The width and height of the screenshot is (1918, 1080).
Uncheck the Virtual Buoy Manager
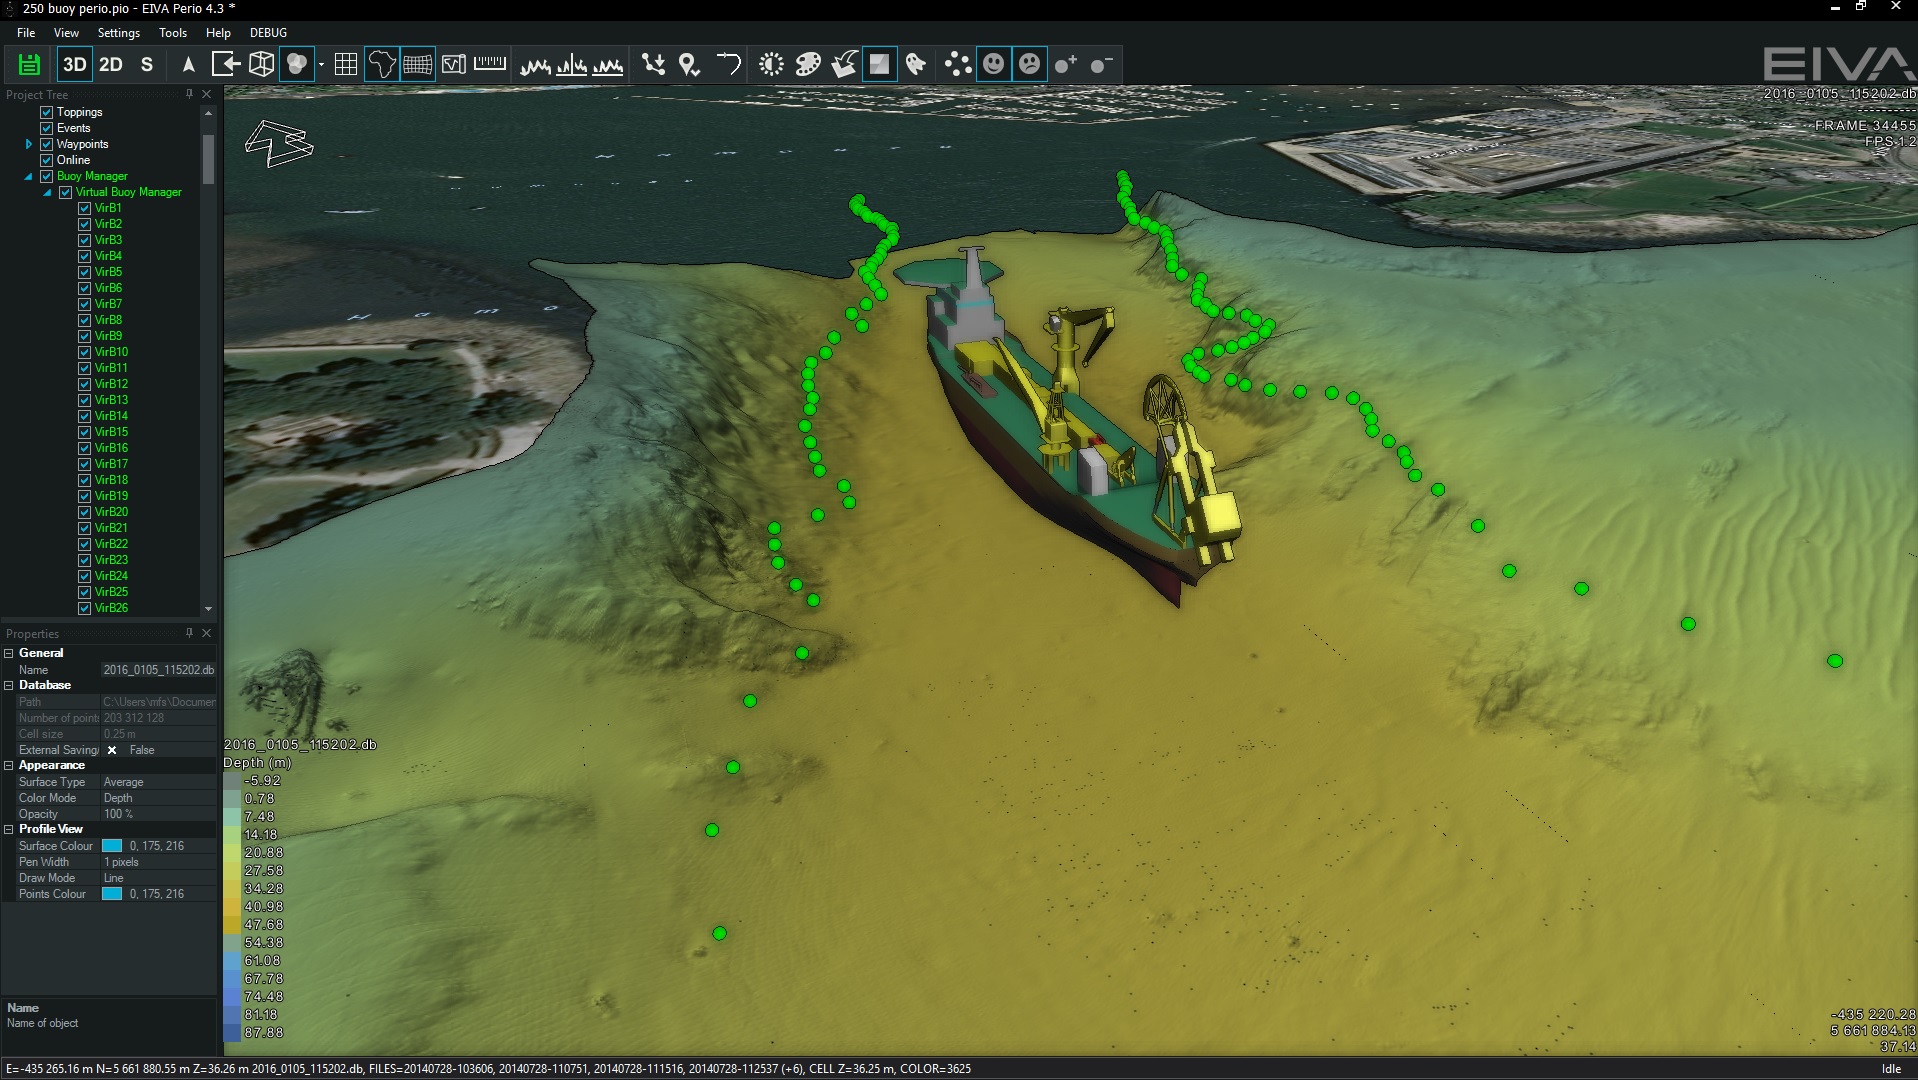(x=66, y=192)
